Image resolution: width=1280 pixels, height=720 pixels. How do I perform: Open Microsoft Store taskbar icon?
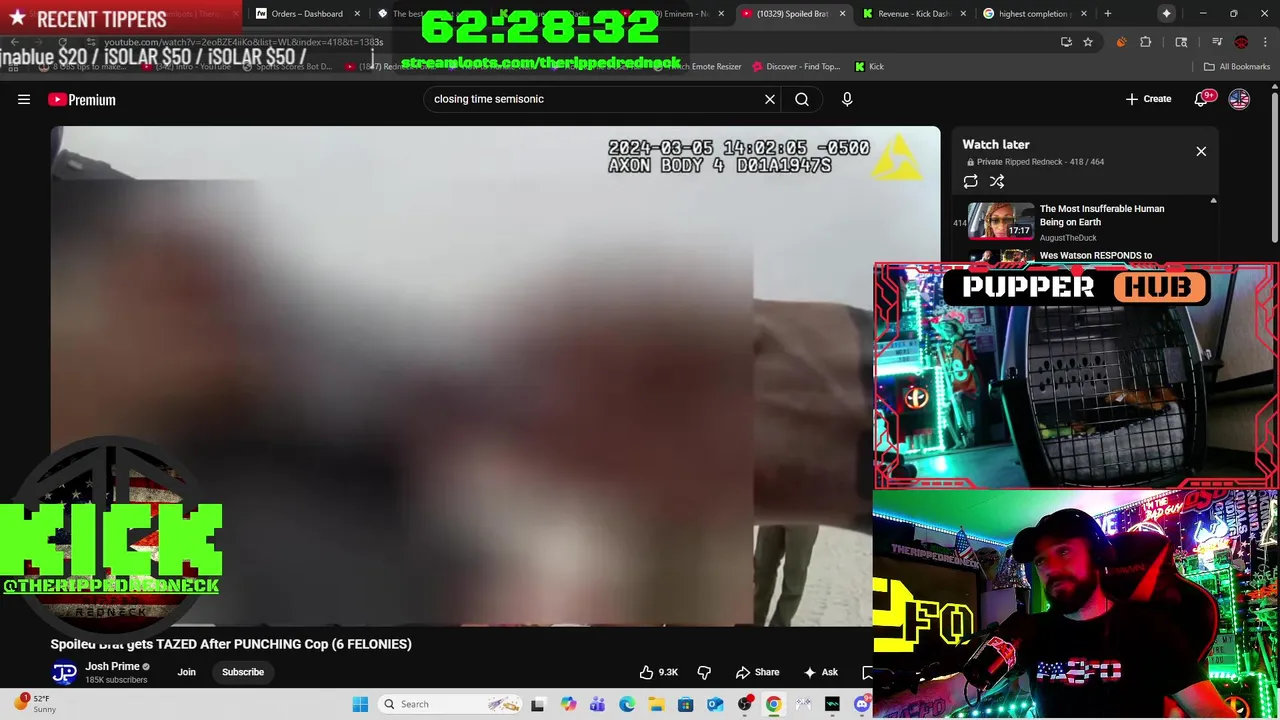tap(686, 704)
